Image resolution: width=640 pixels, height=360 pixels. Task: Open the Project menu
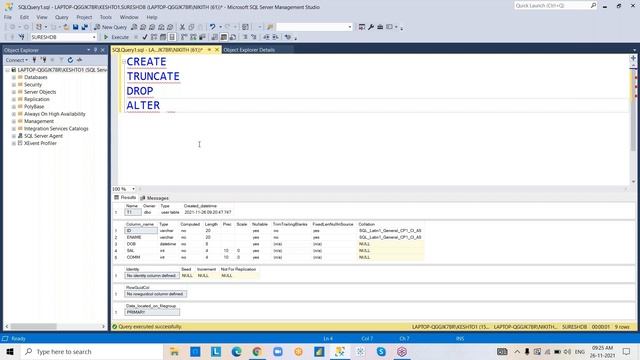click(x=84, y=17)
